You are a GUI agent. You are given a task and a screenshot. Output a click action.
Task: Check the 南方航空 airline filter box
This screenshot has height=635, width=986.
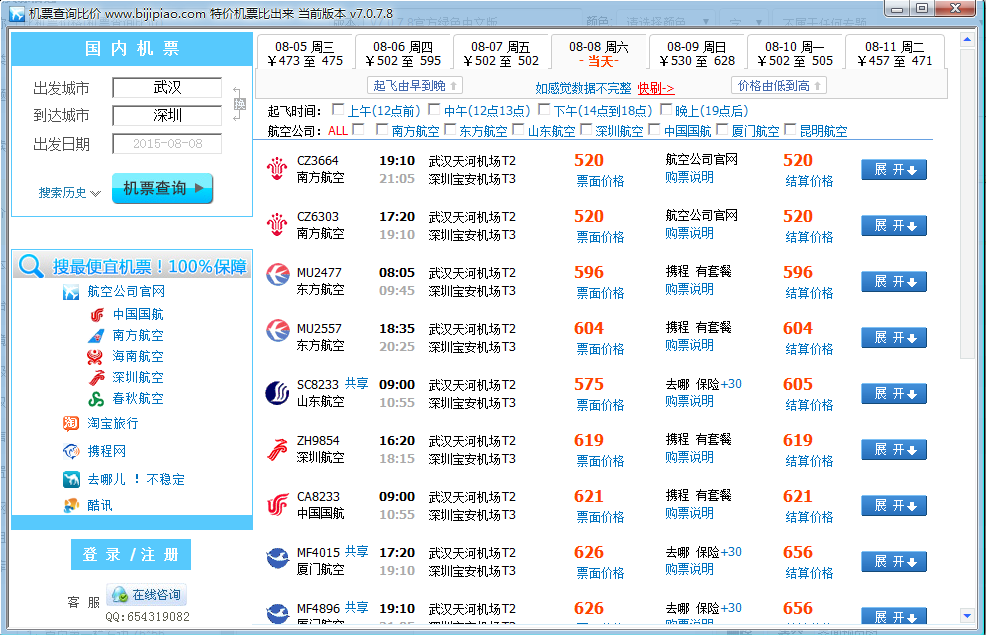(x=382, y=130)
